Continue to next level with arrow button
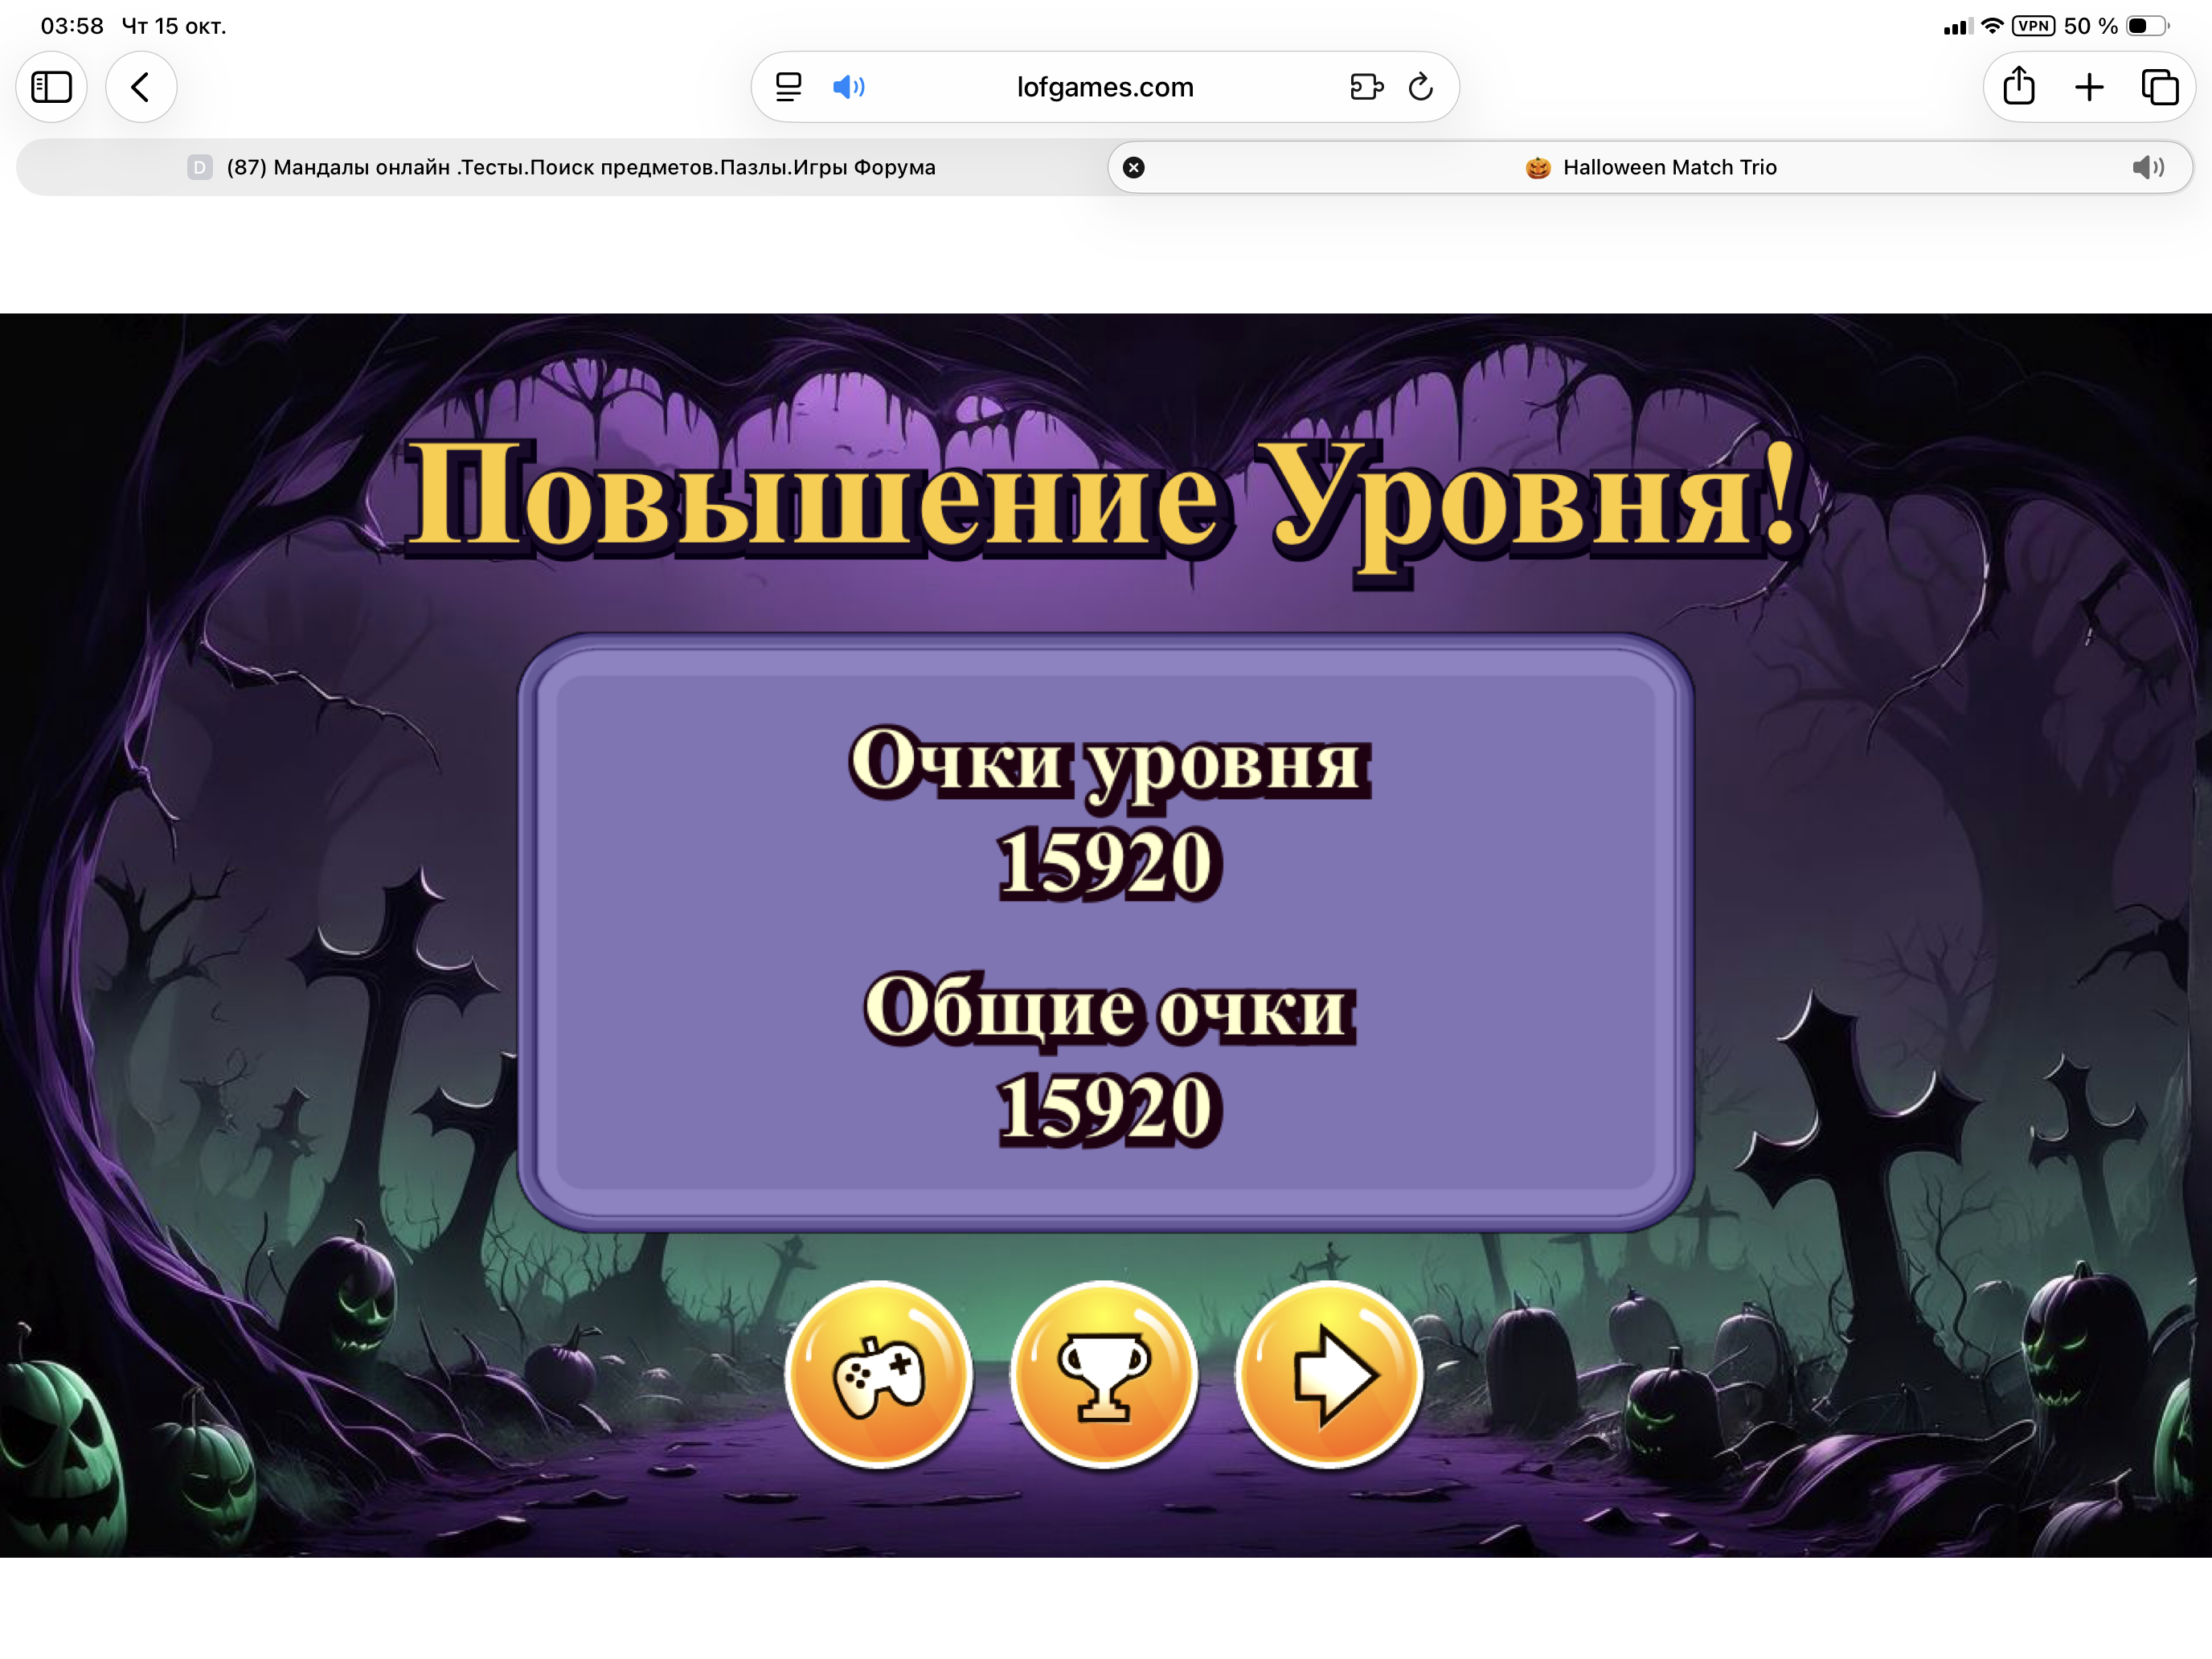This screenshot has width=2212, height=1659. [x=1330, y=1375]
